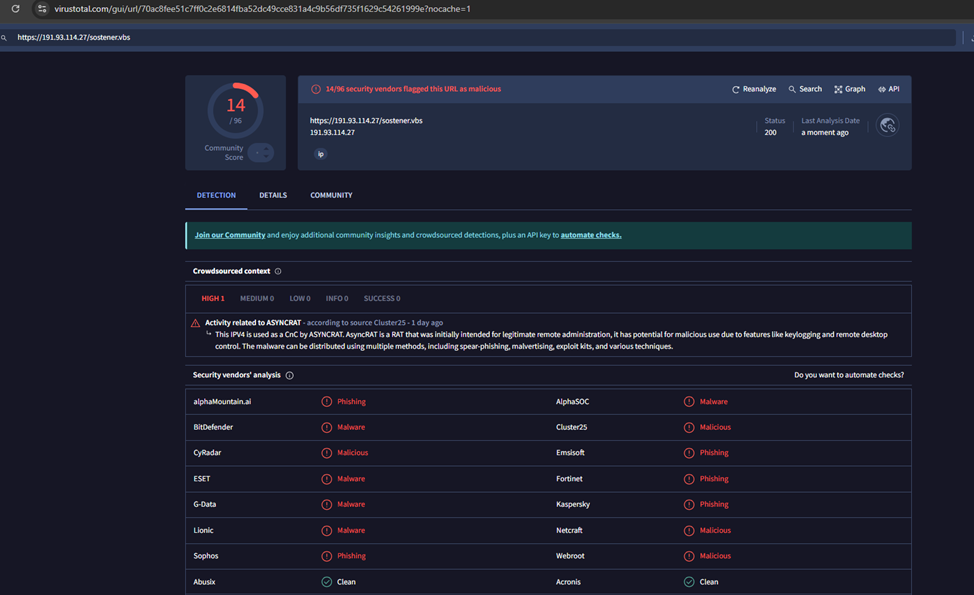The image size is (974, 595).
Task: Click the browser reload icon
Action: tap(15, 9)
